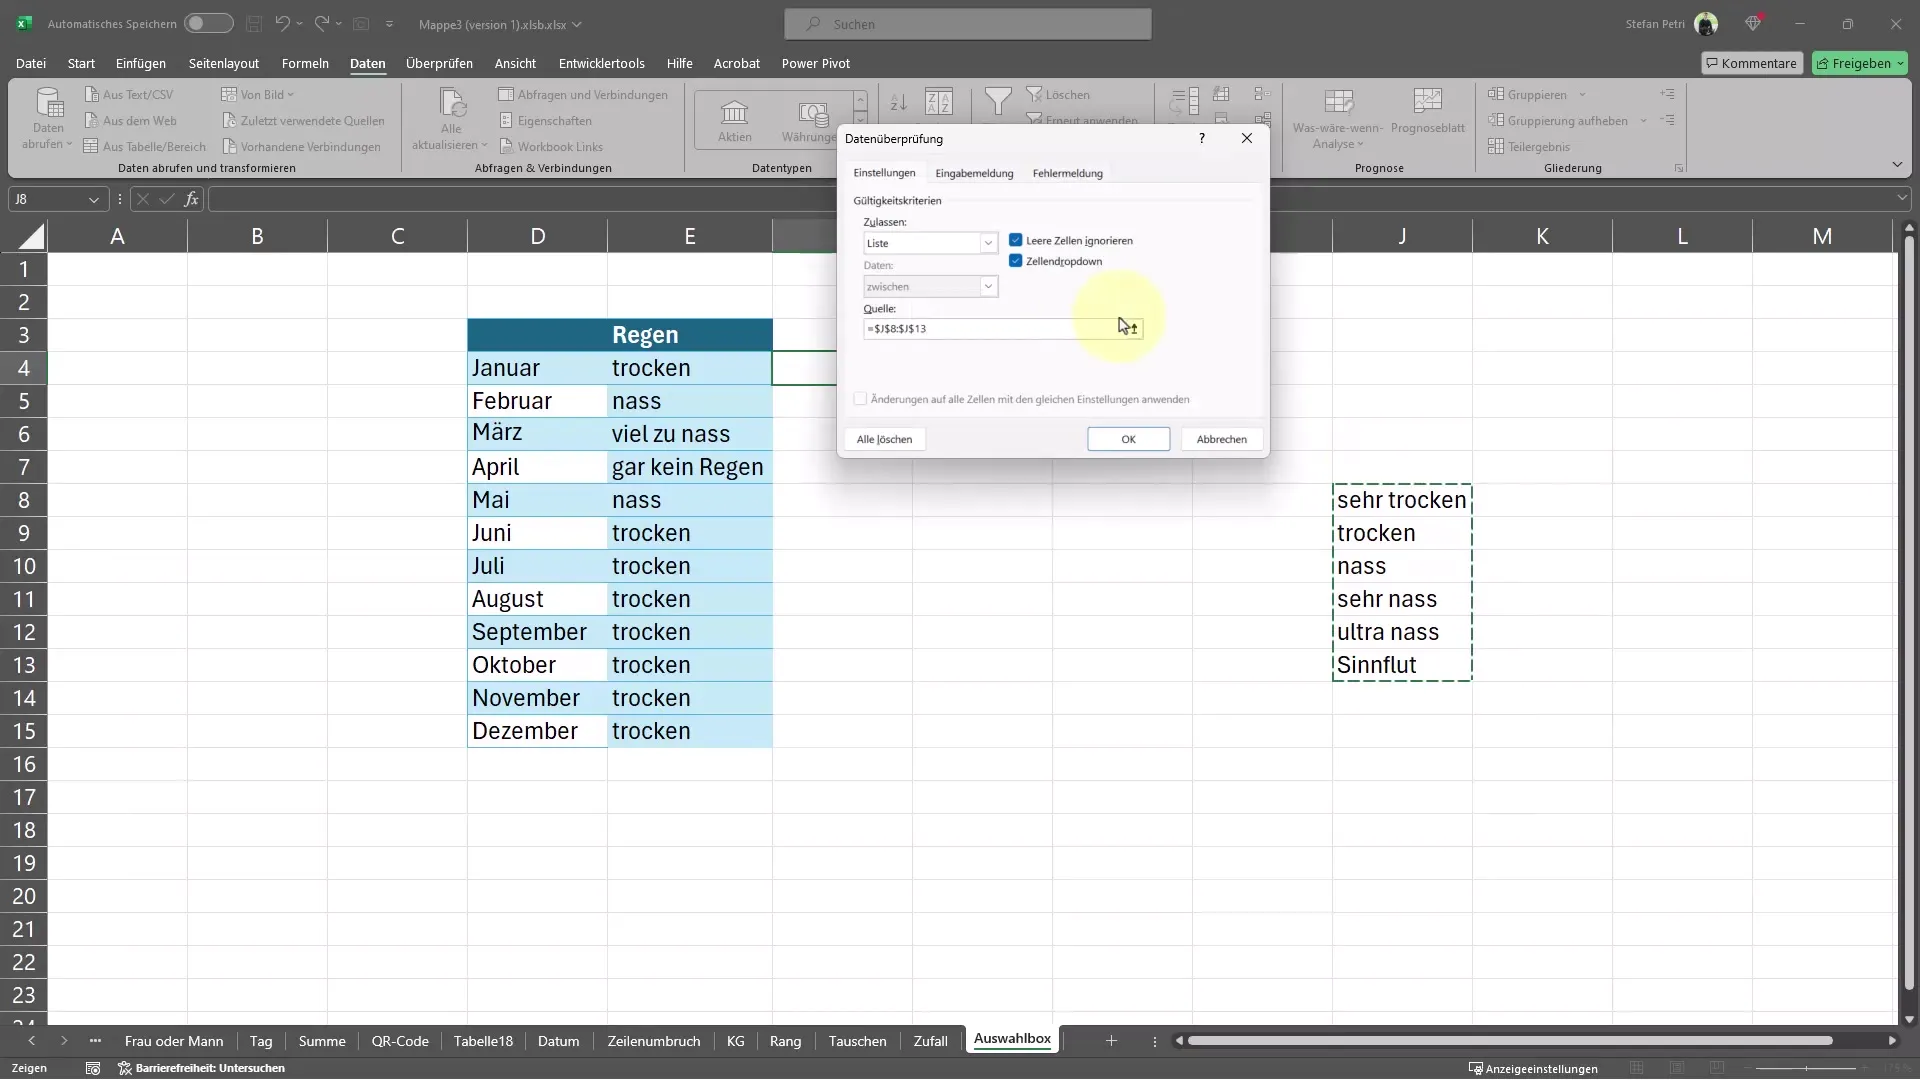Image resolution: width=1920 pixels, height=1080 pixels.
Task: Click Anzeigeeinstellungen in status bar
Action: point(1533,1068)
